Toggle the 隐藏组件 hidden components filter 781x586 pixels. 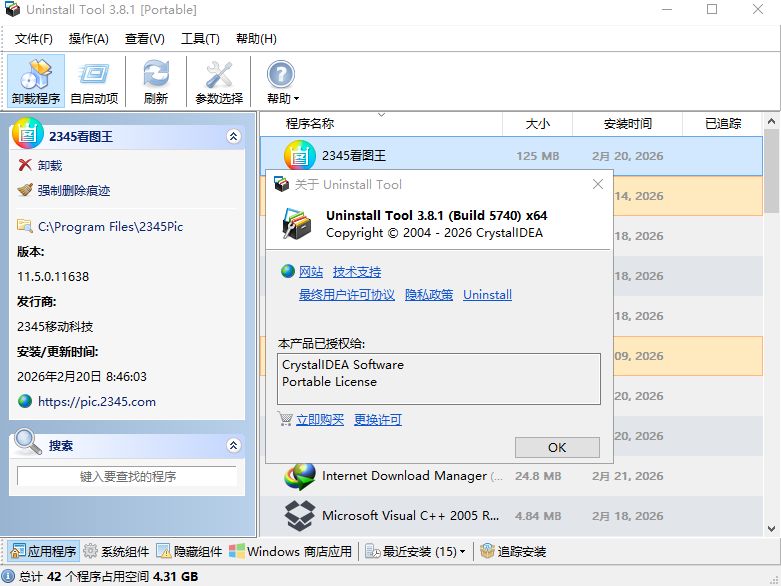coord(189,551)
